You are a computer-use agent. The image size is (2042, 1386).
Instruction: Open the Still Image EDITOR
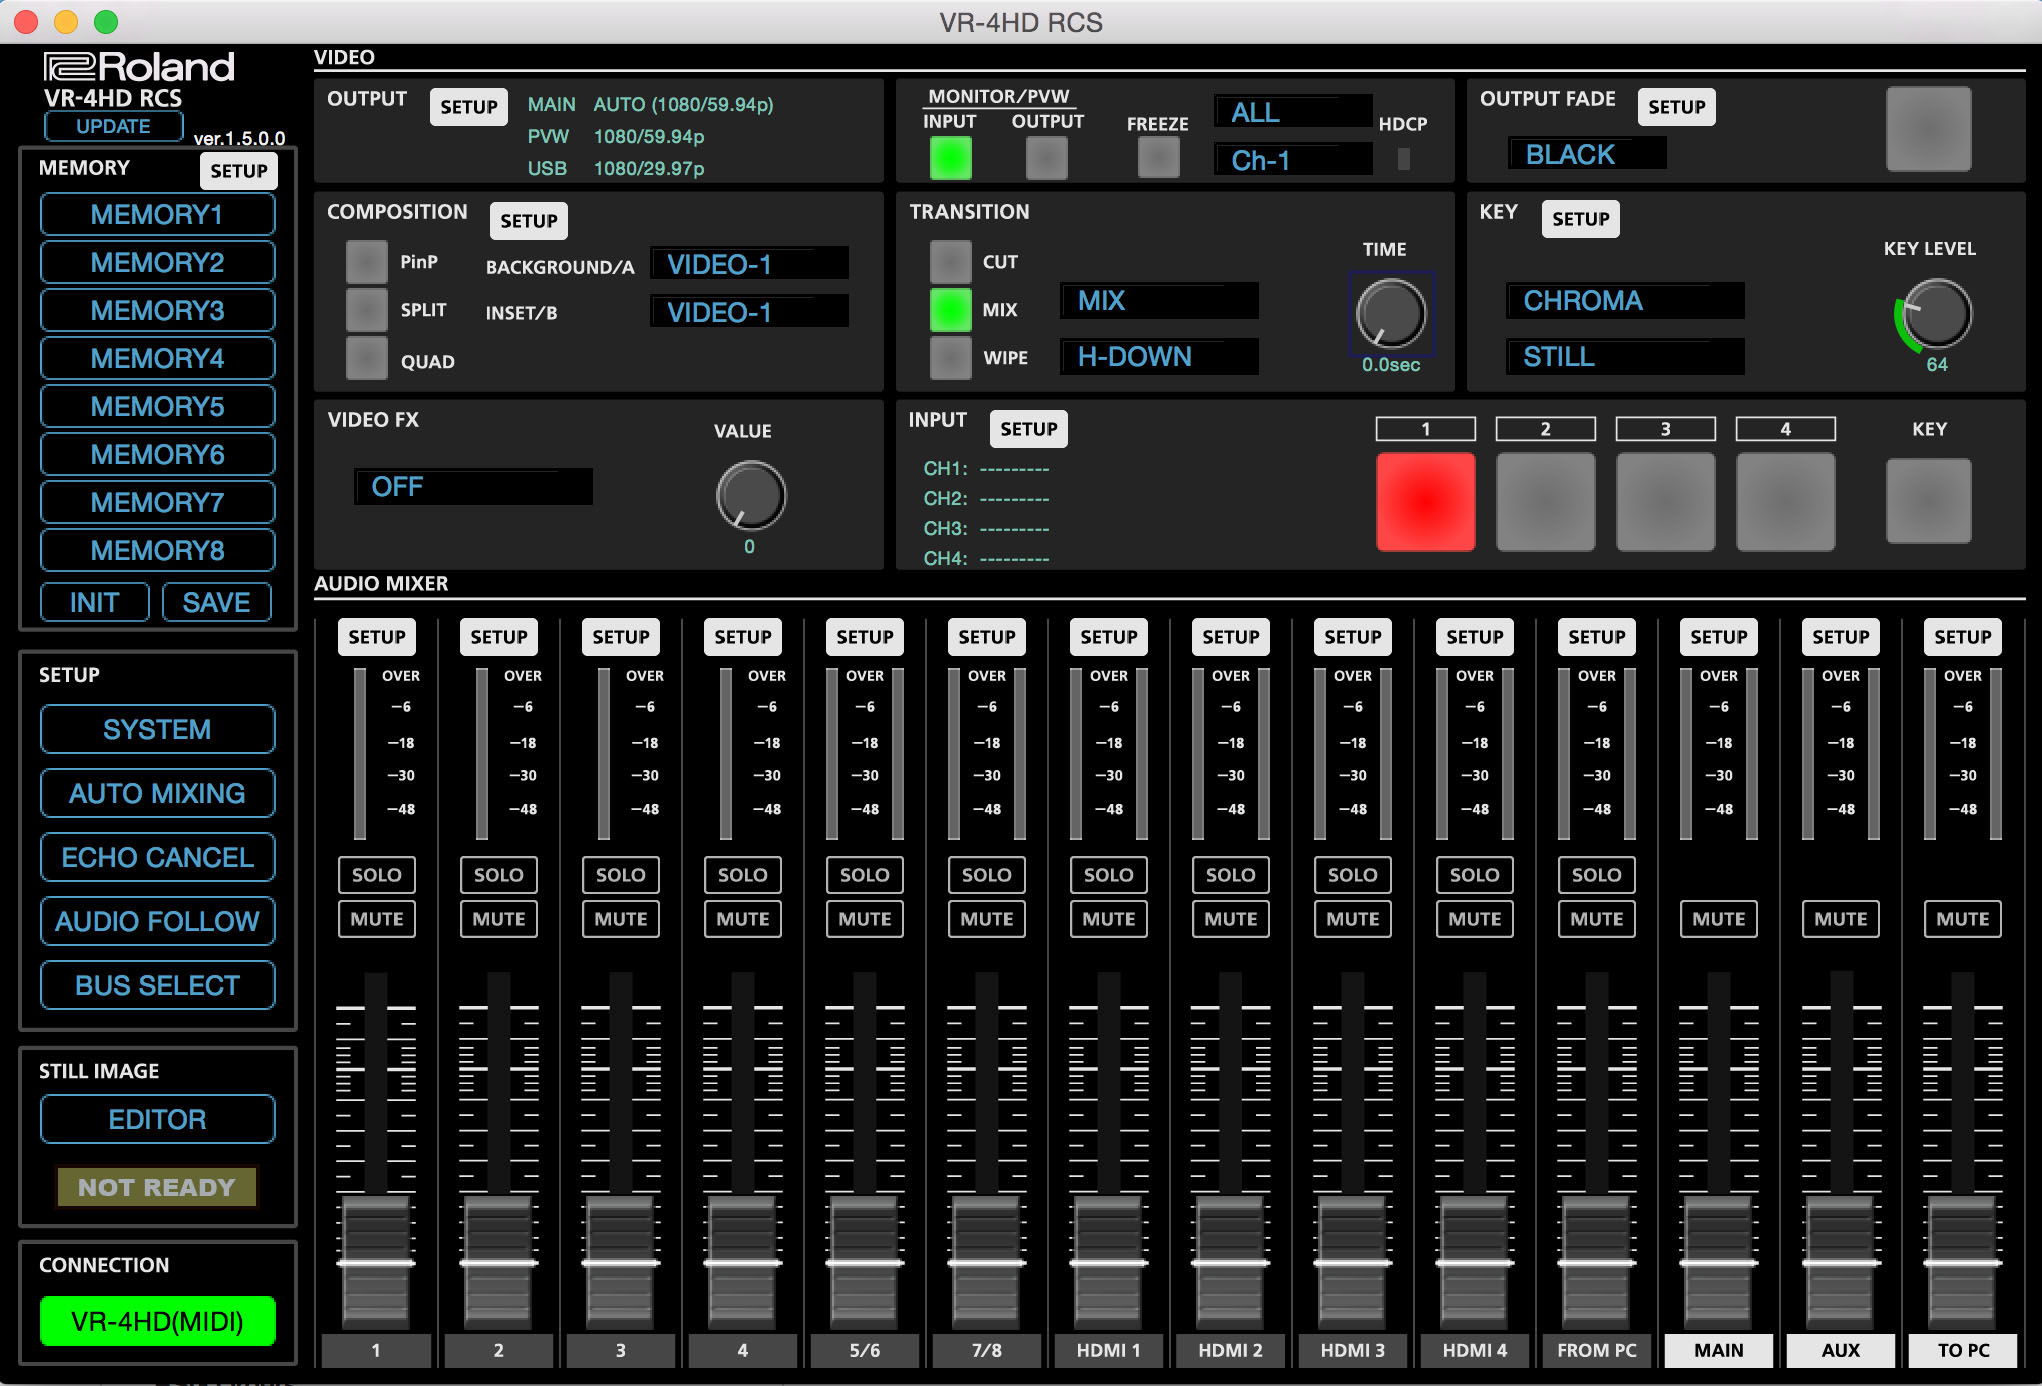(157, 1119)
